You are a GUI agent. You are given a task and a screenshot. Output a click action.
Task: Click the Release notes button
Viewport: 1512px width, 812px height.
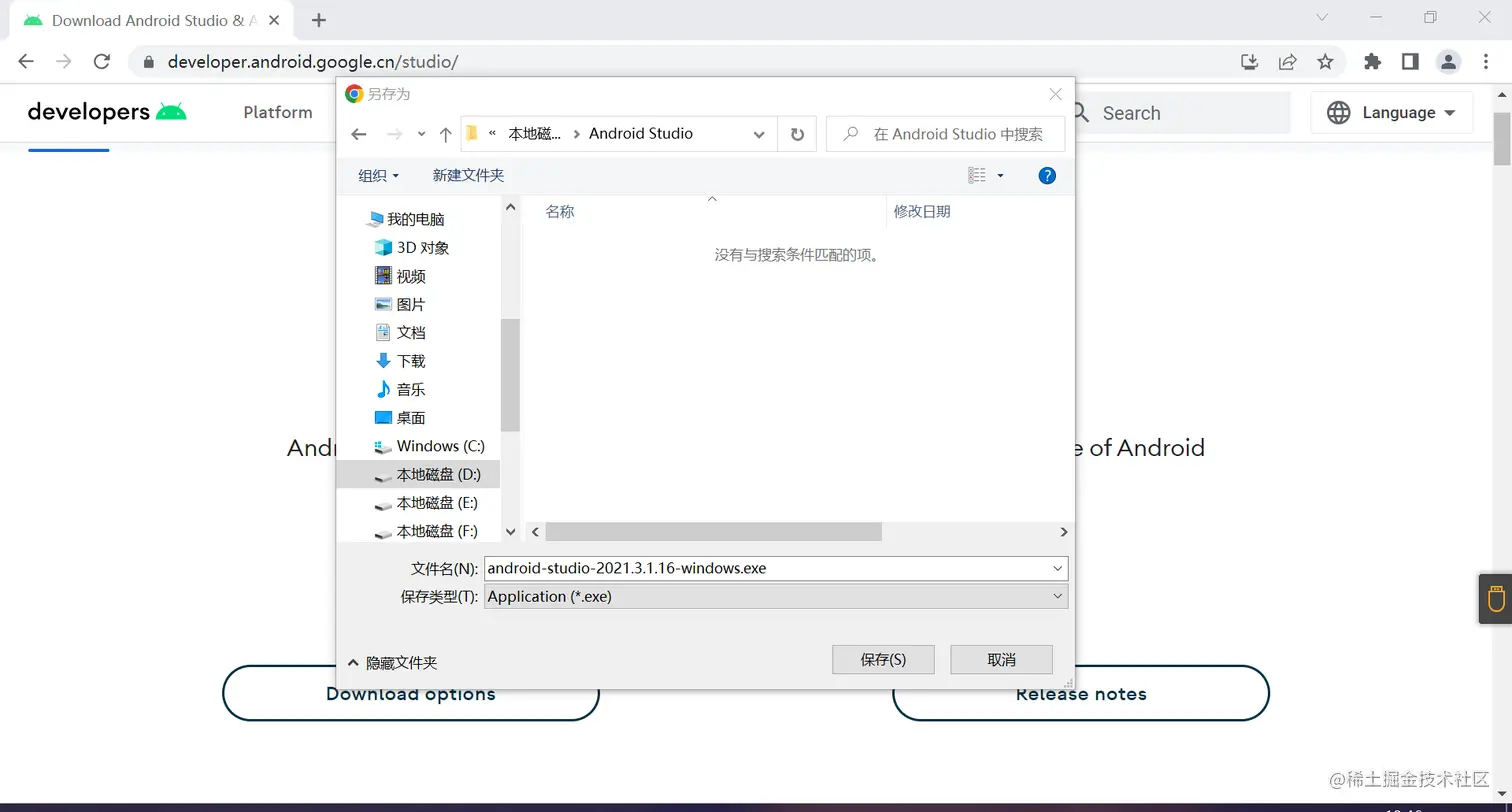pos(1080,693)
